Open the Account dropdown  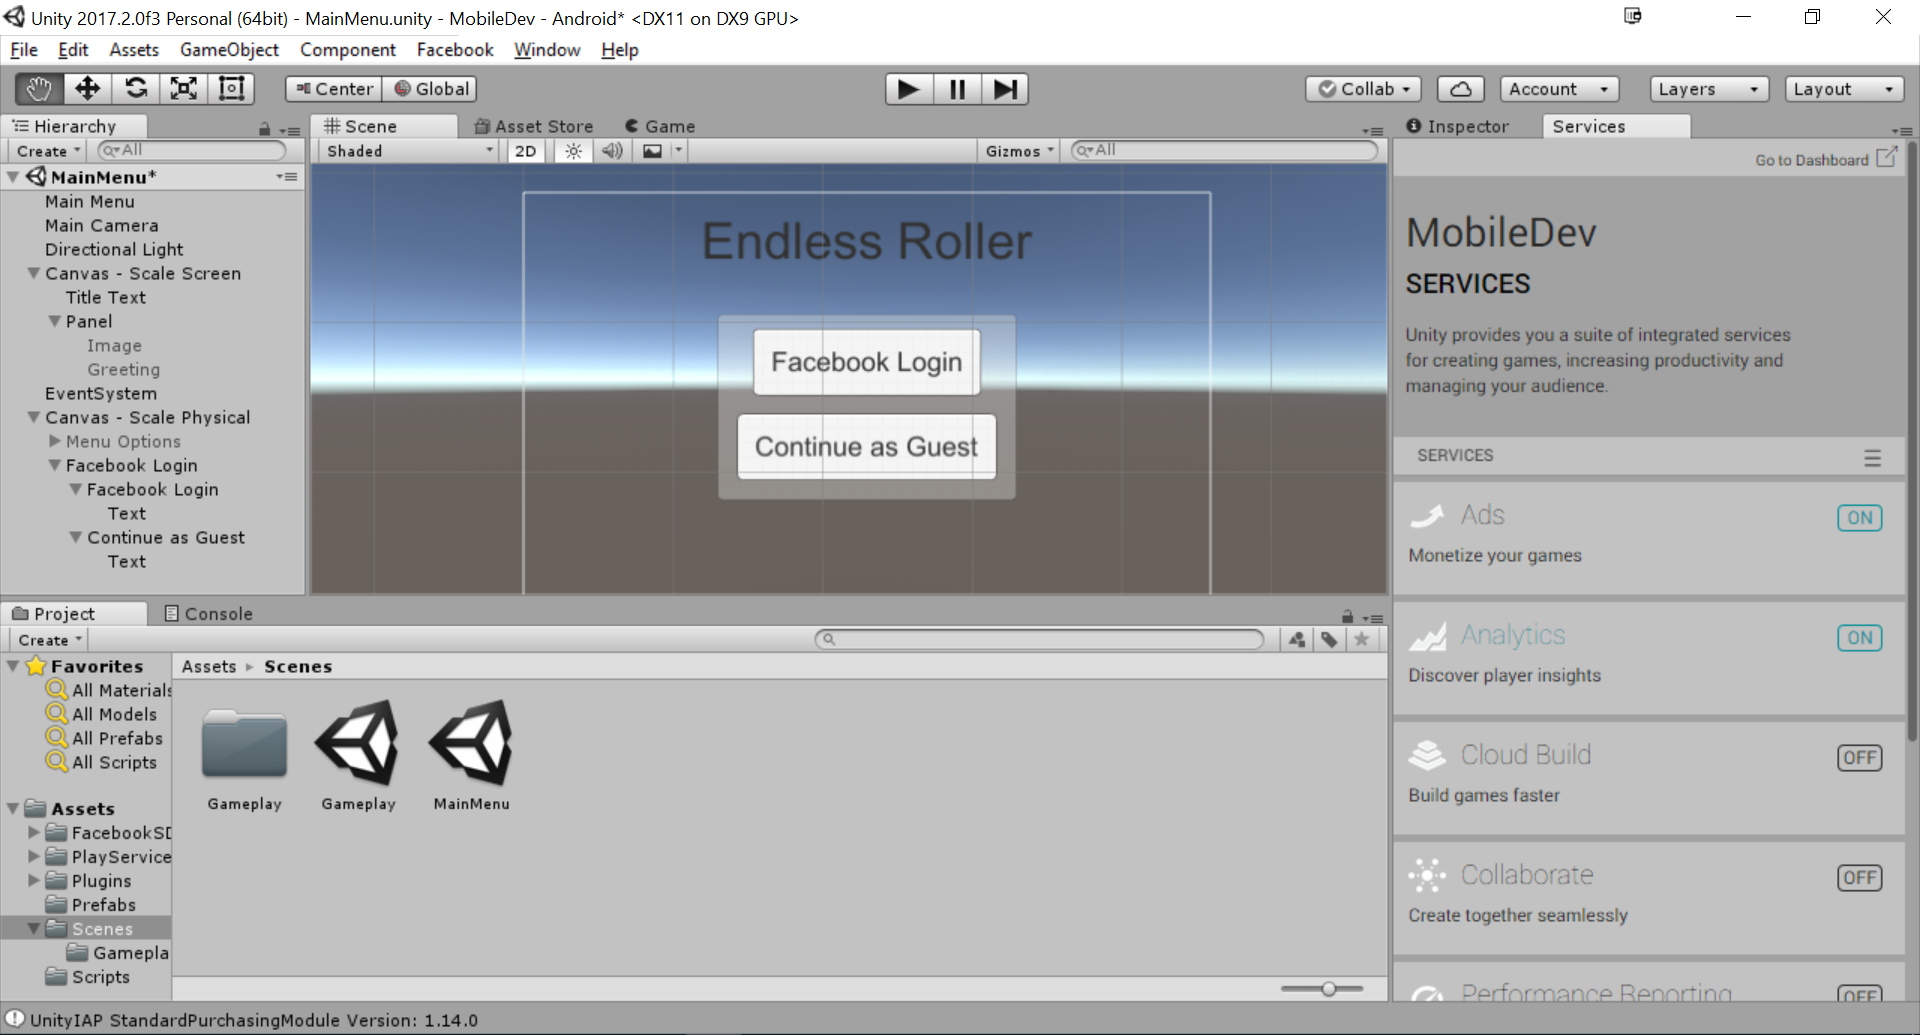(1559, 89)
